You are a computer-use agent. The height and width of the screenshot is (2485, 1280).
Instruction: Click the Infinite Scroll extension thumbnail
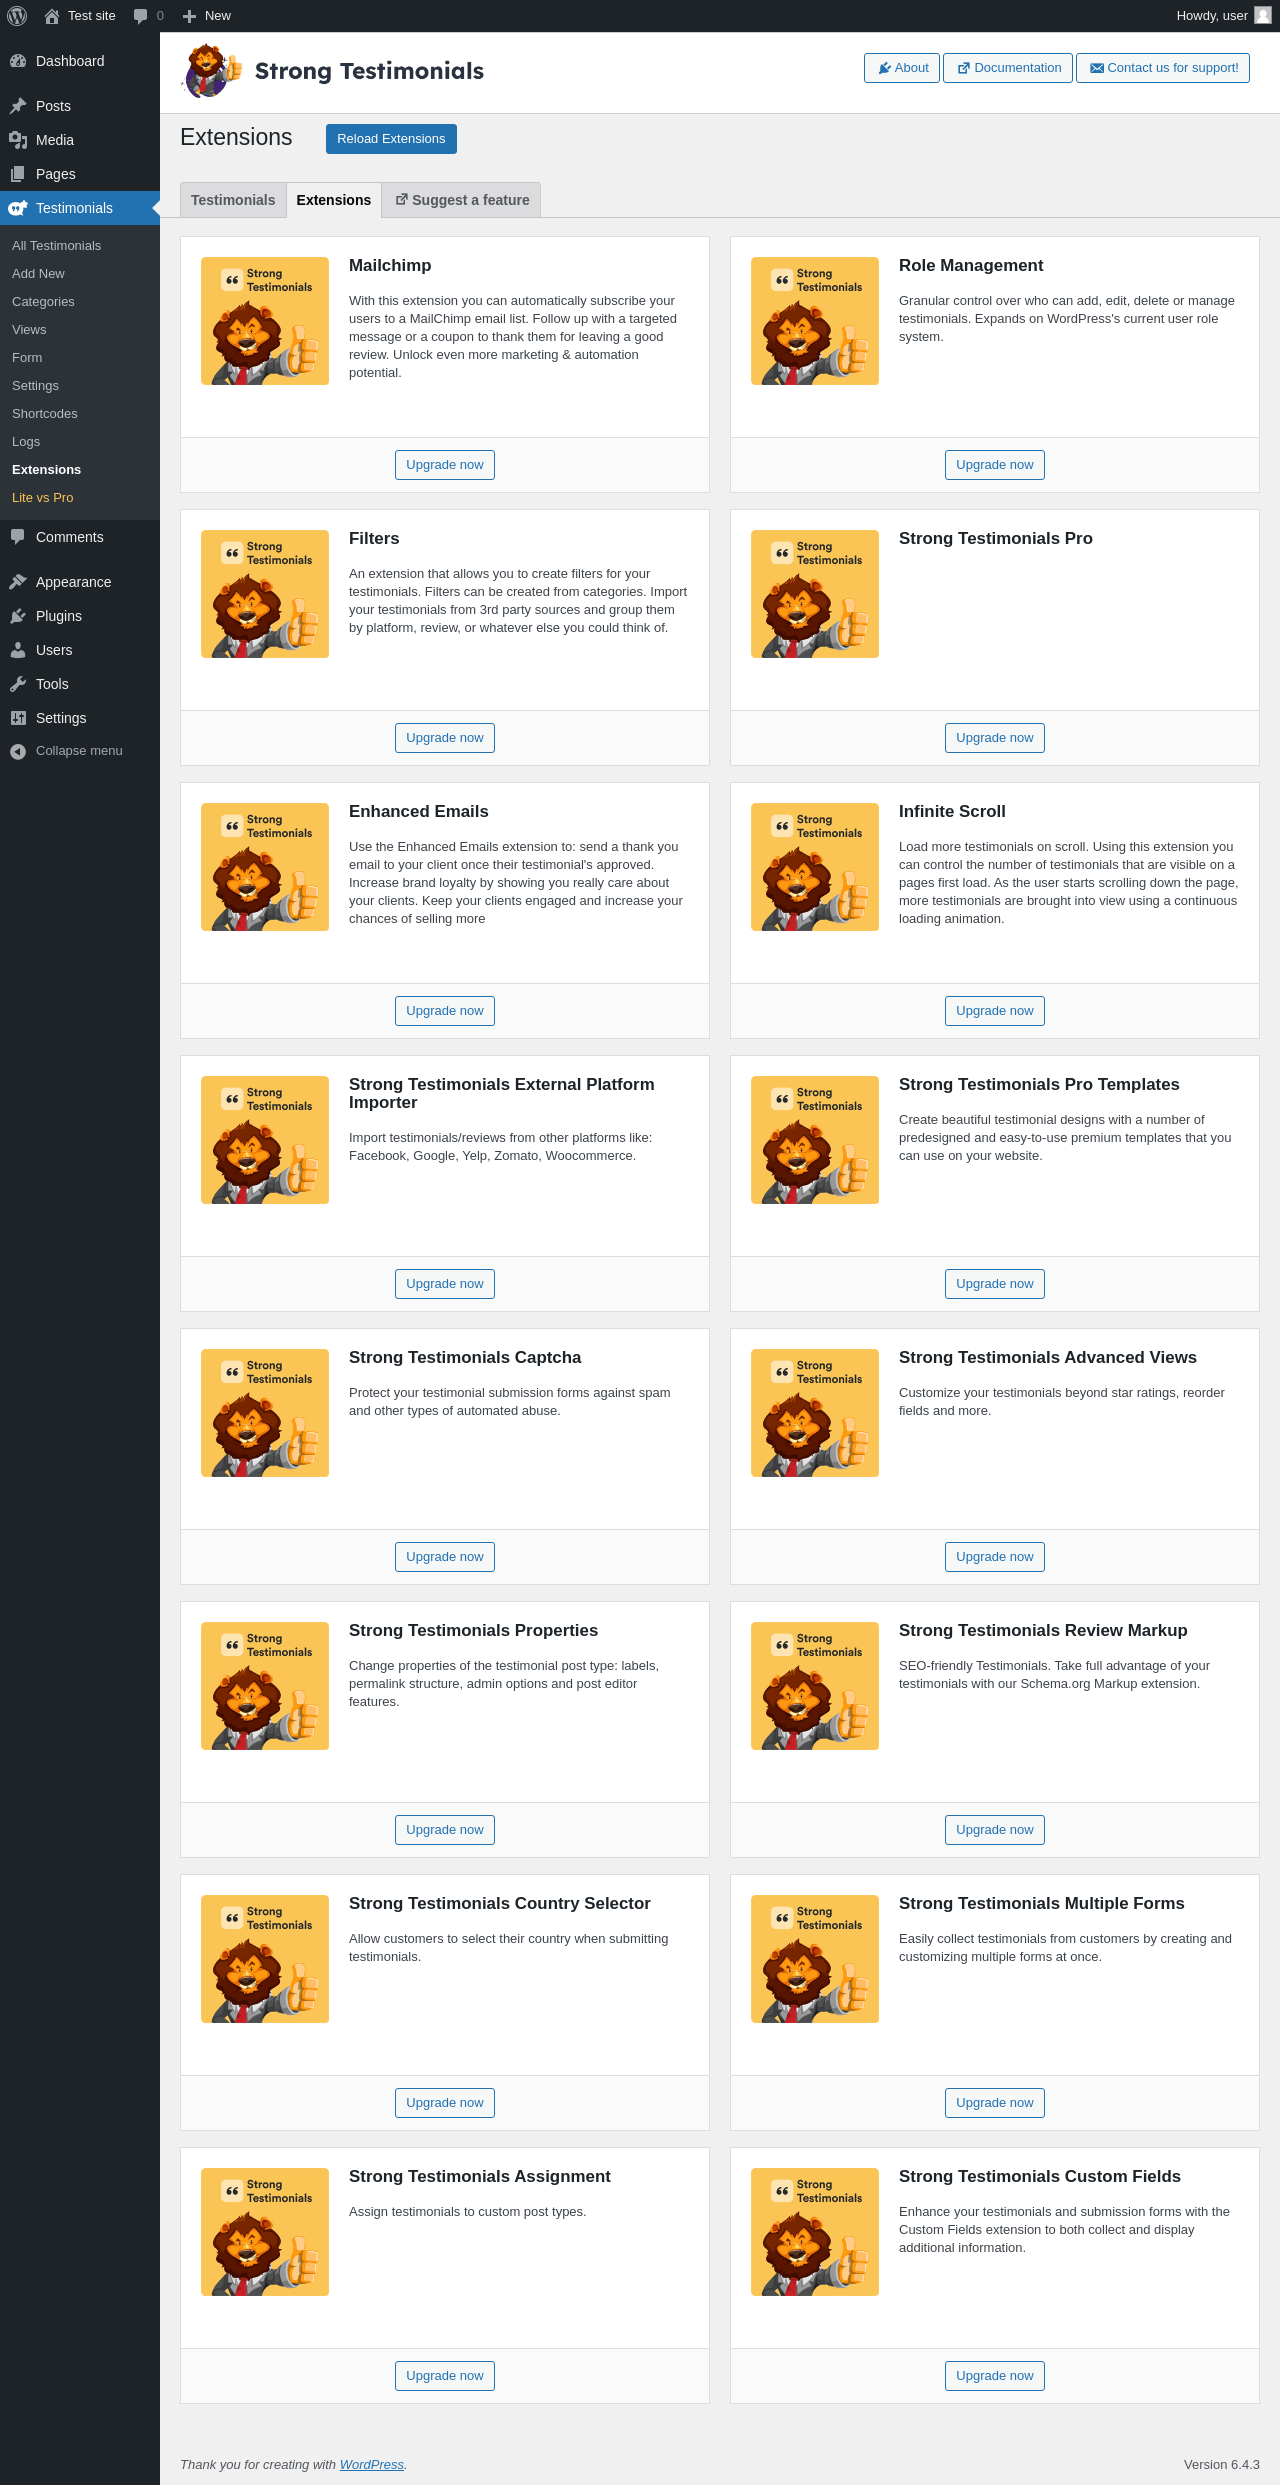click(x=815, y=867)
